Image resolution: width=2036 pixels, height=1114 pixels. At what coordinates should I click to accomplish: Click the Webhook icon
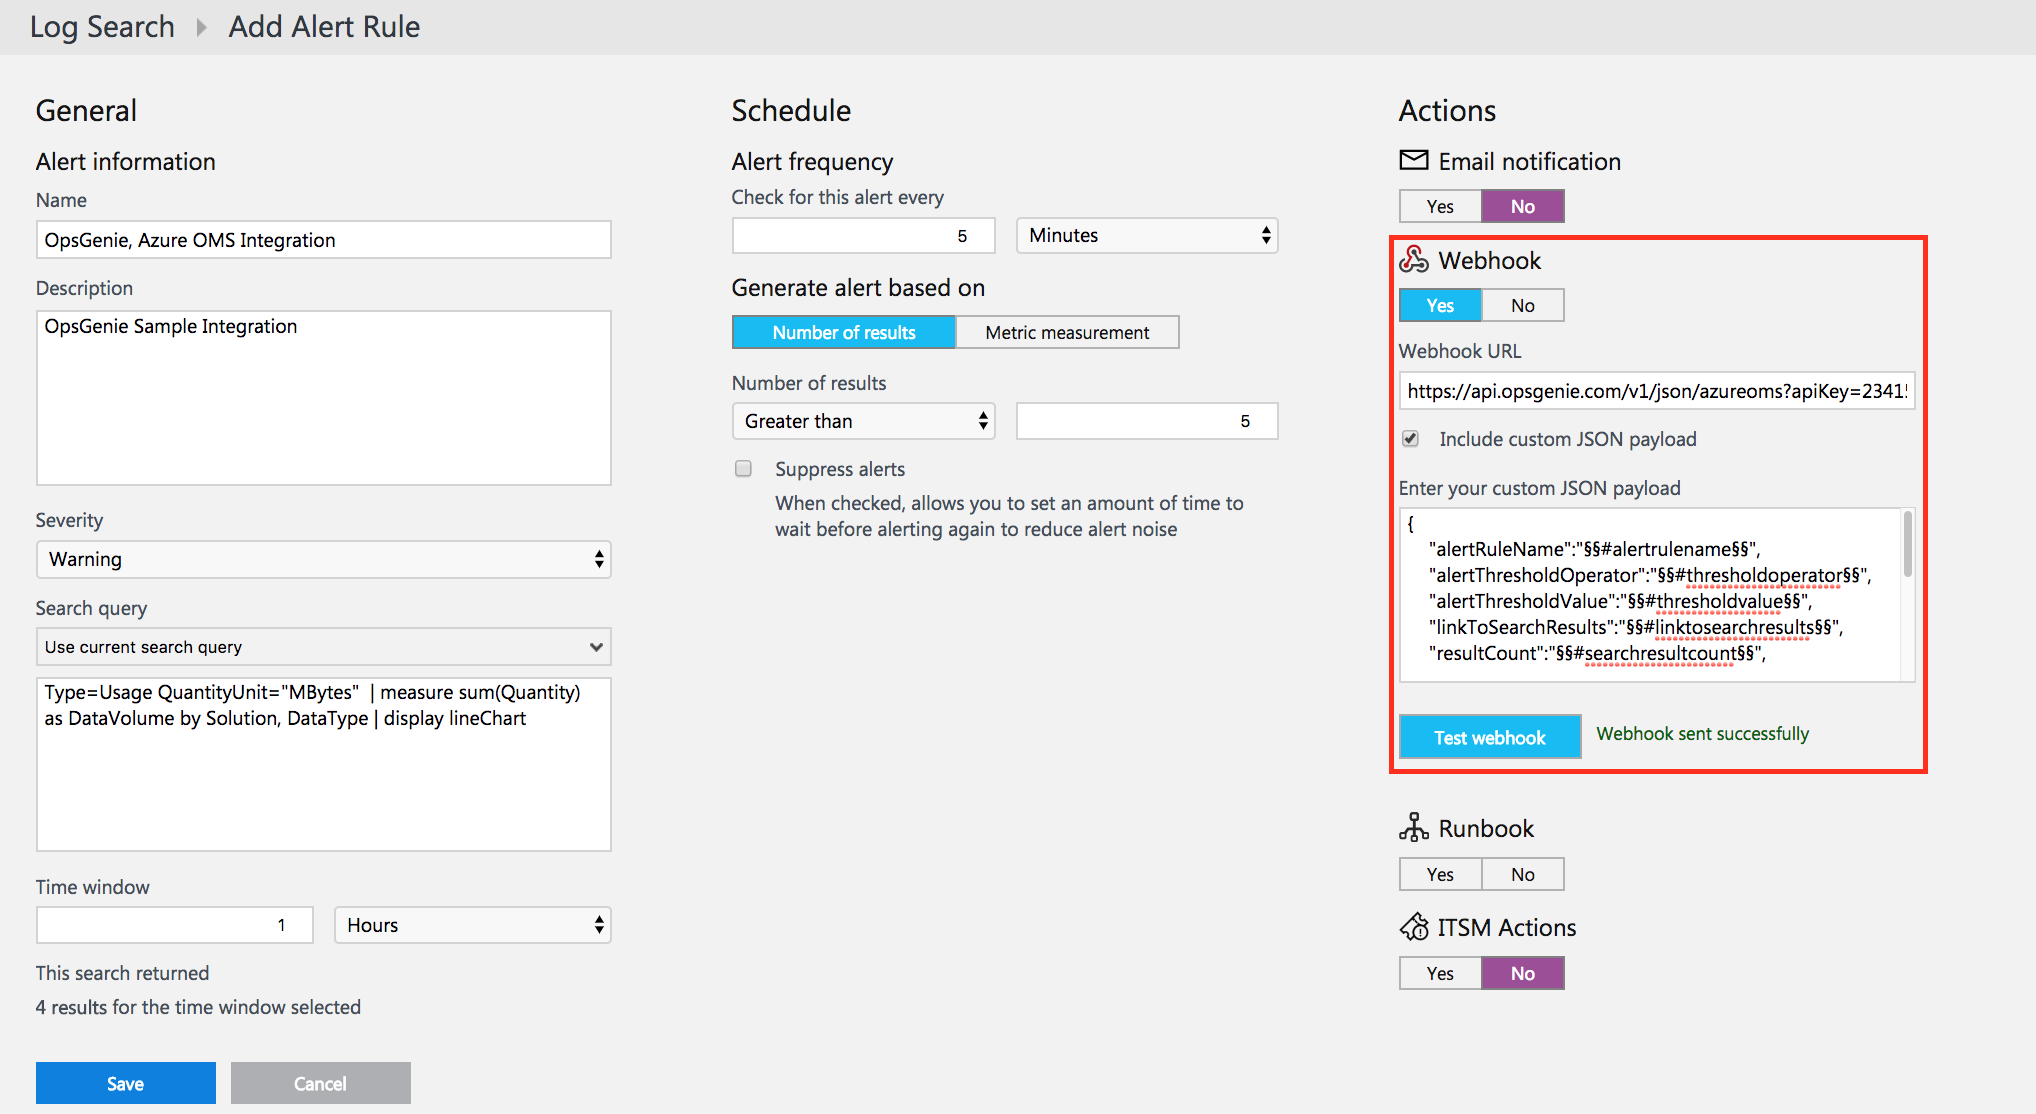pyautogui.click(x=1413, y=260)
